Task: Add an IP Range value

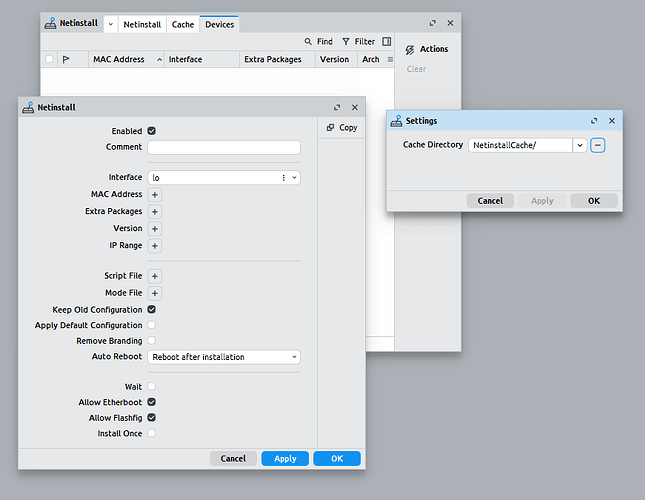Action: [x=155, y=246]
